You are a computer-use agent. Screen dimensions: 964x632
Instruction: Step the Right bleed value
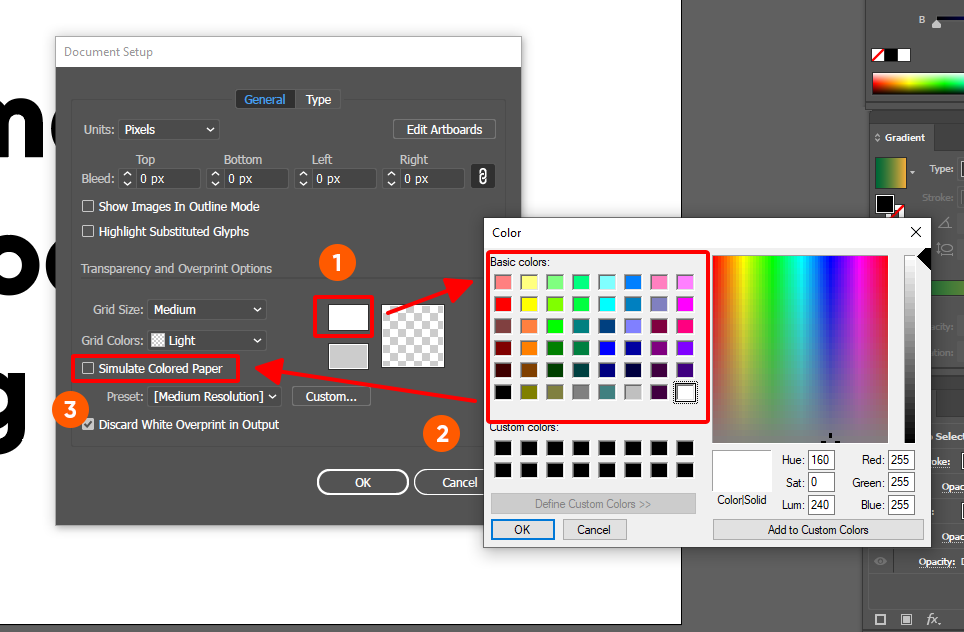click(391, 178)
